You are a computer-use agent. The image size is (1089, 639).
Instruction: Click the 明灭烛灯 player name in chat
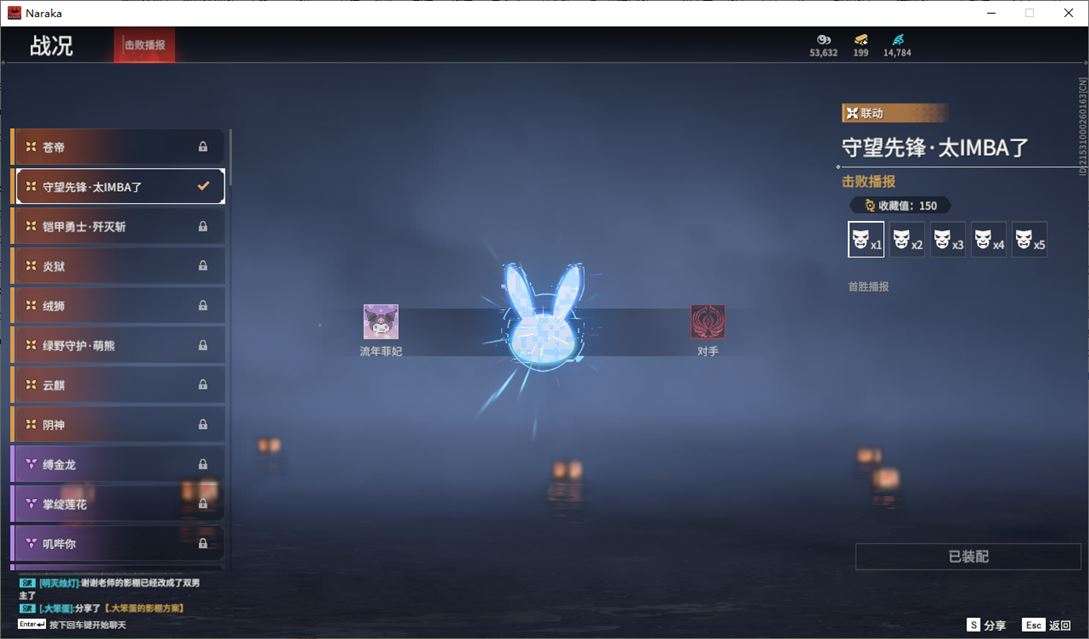[58, 583]
